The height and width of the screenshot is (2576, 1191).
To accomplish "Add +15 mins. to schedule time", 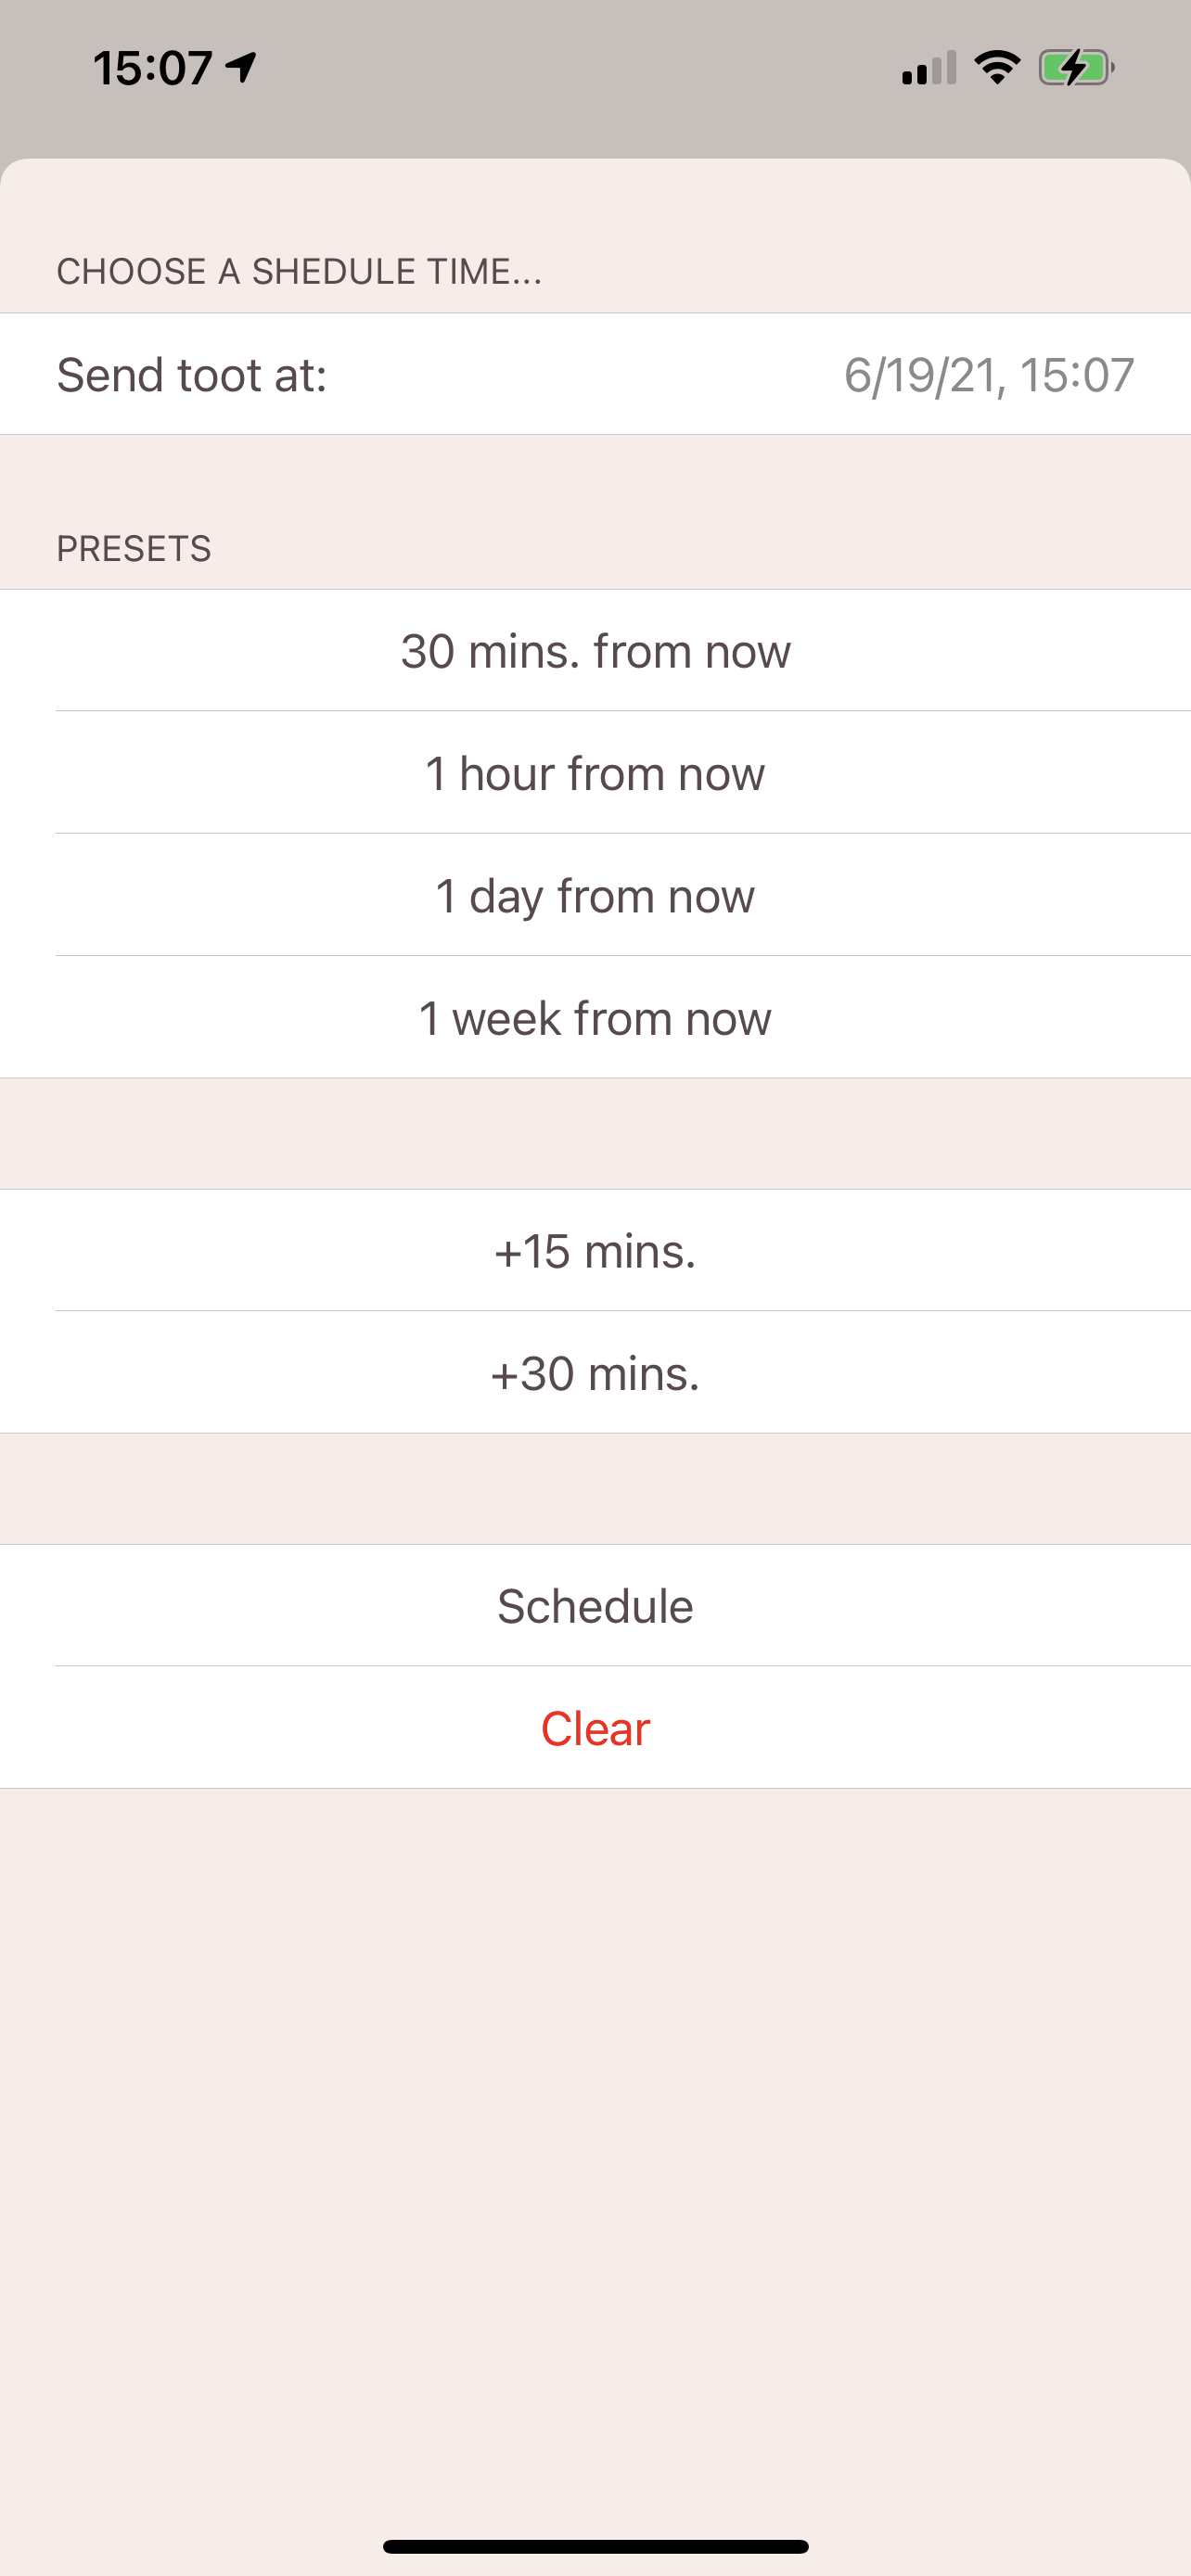I will click(x=595, y=1251).
